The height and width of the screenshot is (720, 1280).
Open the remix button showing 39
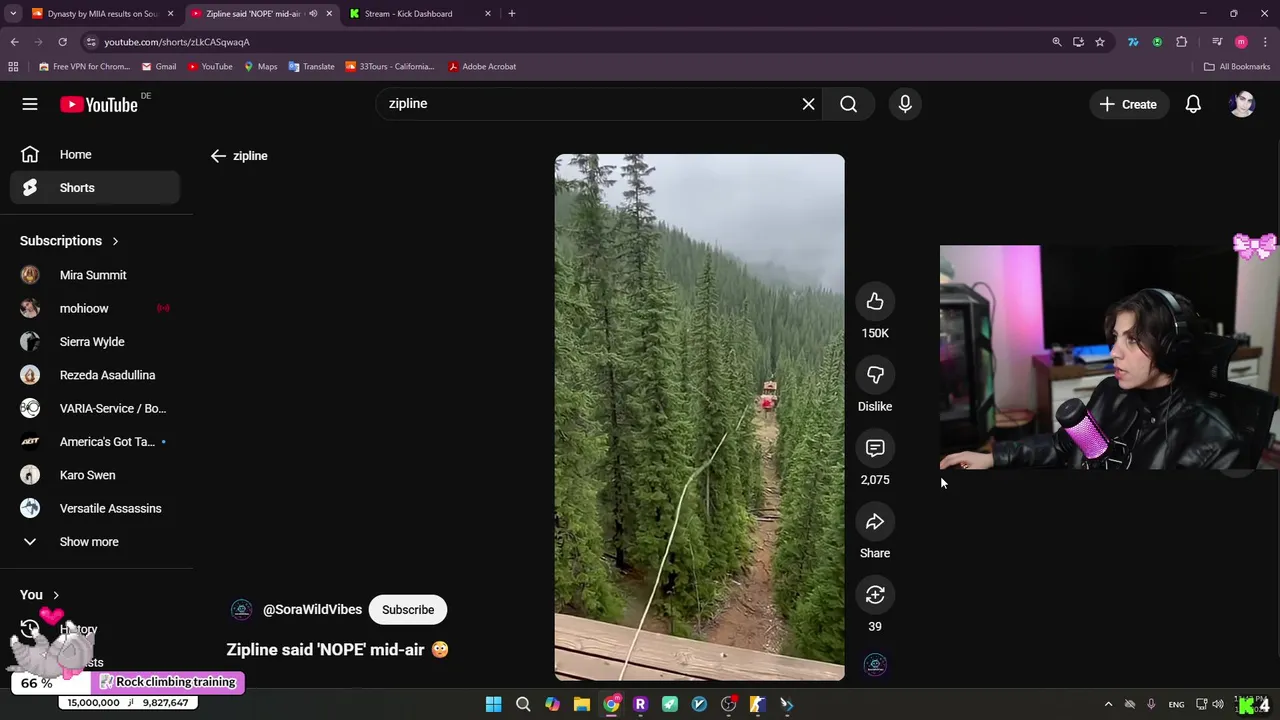coord(875,595)
